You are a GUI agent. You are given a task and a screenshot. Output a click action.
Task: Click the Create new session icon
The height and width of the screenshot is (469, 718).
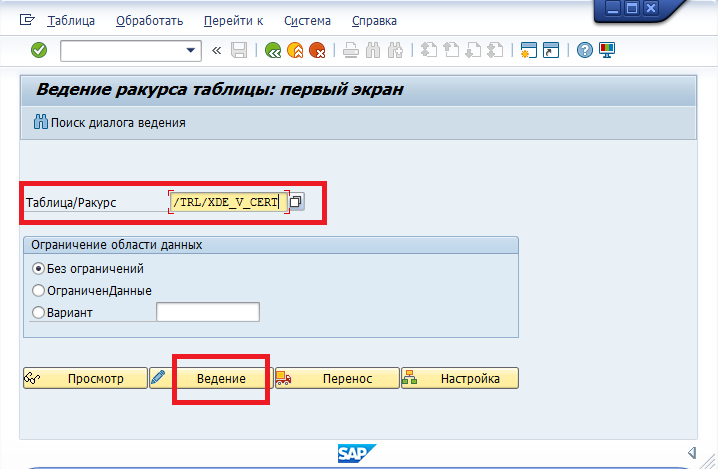pyautogui.click(x=528, y=50)
